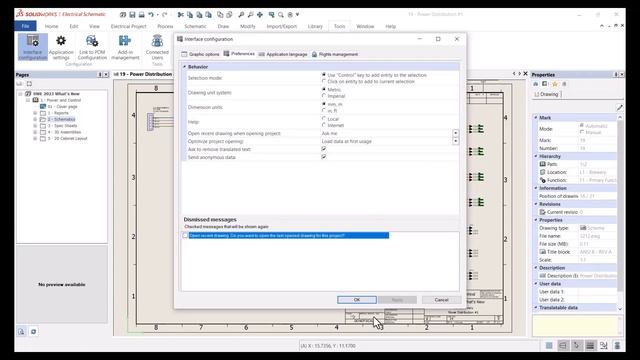The width and height of the screenshot is (640, 360).
Task: Click the last status bar icon at right
Action: 617,346
